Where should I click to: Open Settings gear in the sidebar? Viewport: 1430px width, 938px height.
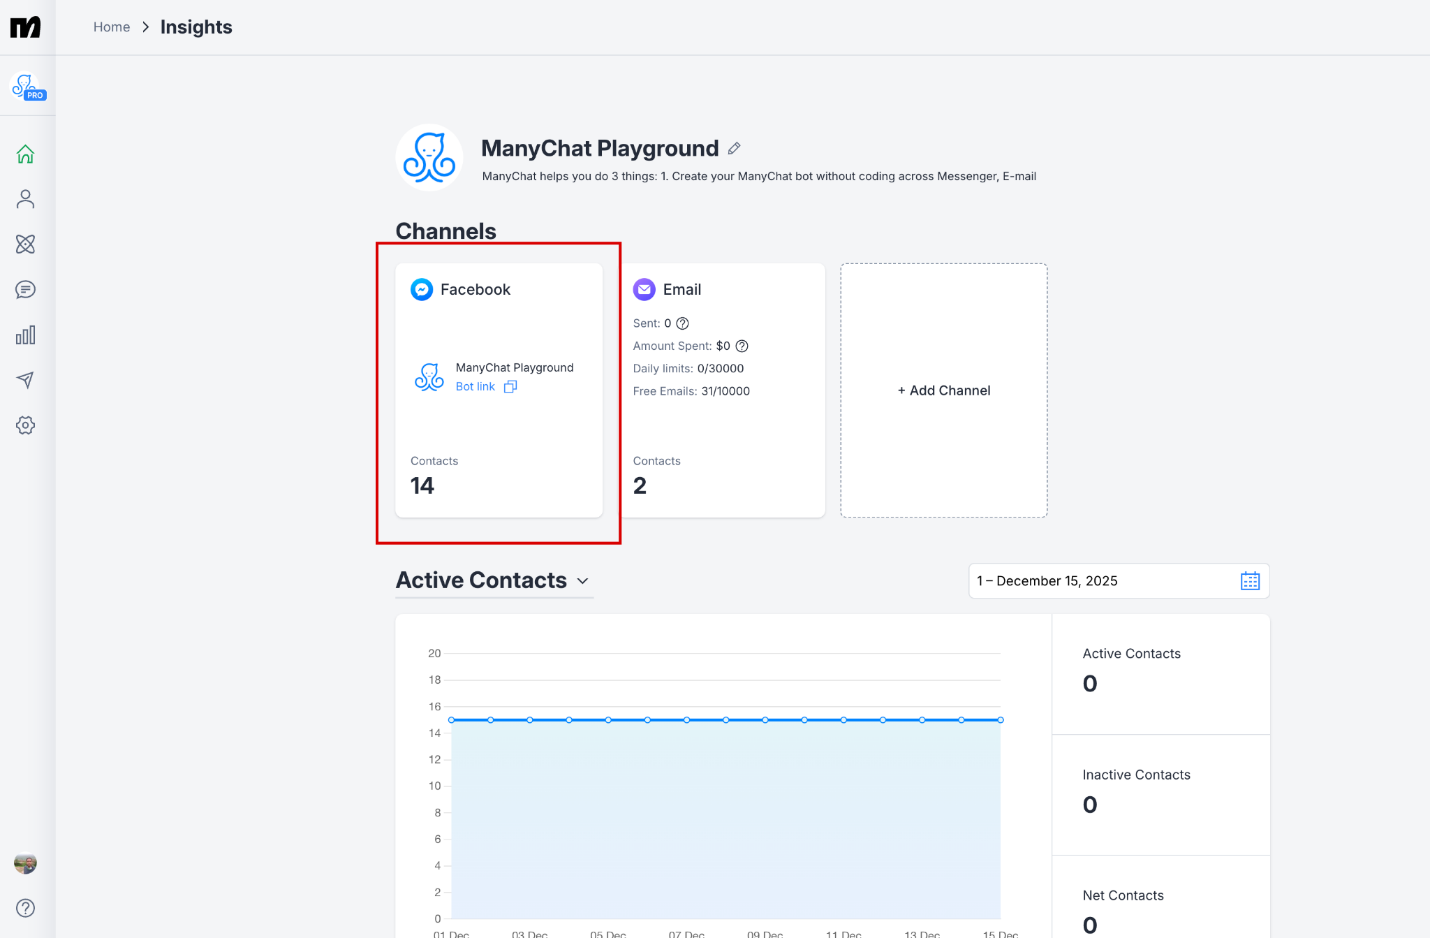(x=25, y=424)
